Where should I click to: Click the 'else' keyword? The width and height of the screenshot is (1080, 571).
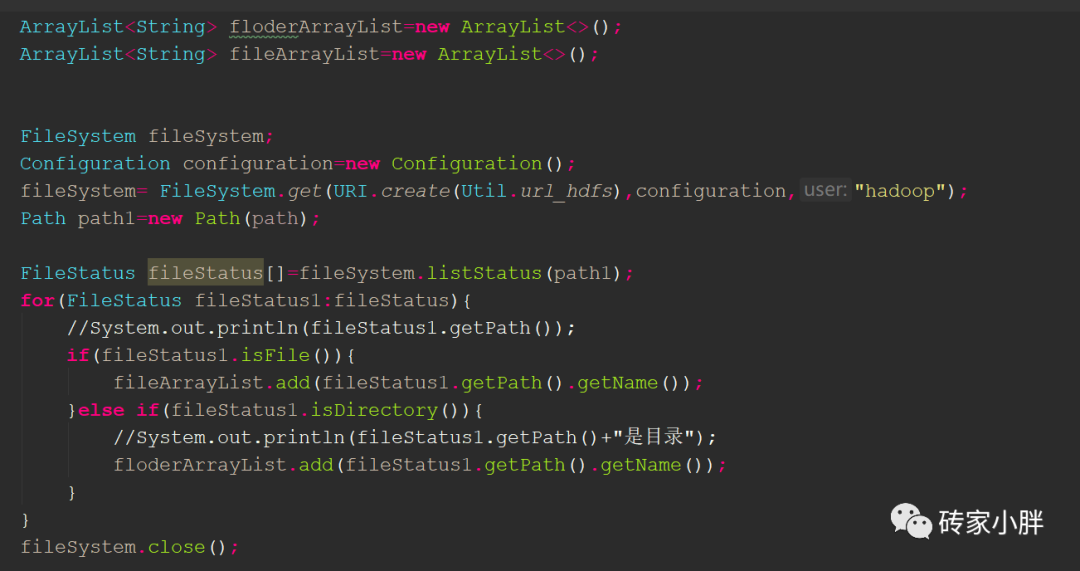101,411
